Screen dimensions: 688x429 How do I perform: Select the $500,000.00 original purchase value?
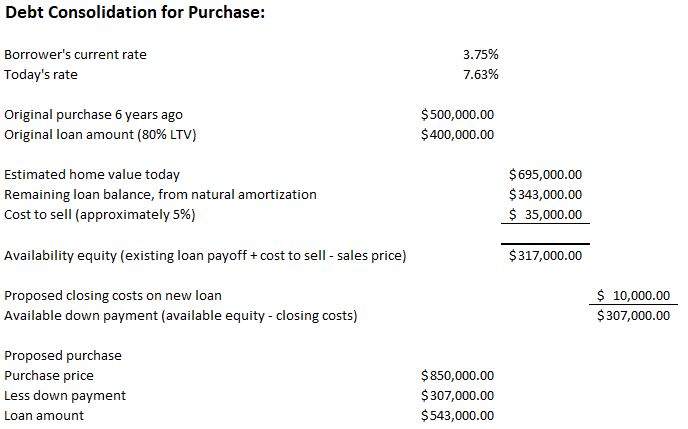click(458, 115)
